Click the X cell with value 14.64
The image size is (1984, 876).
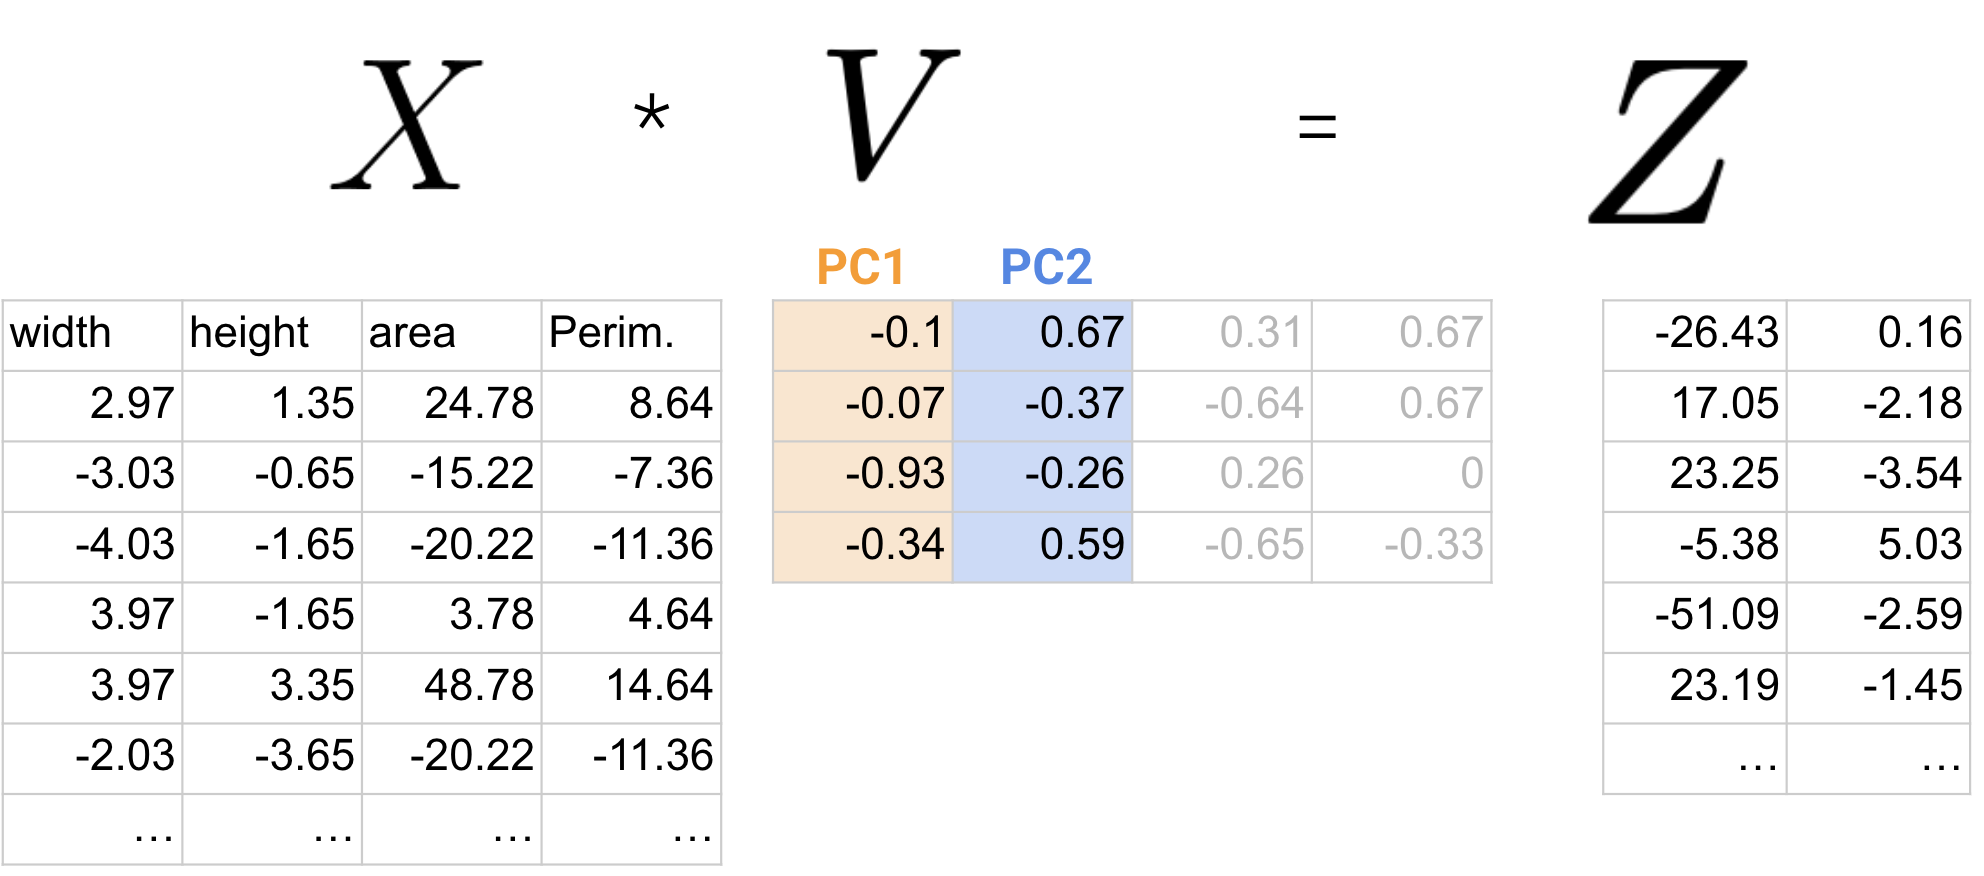coord(631,688)
